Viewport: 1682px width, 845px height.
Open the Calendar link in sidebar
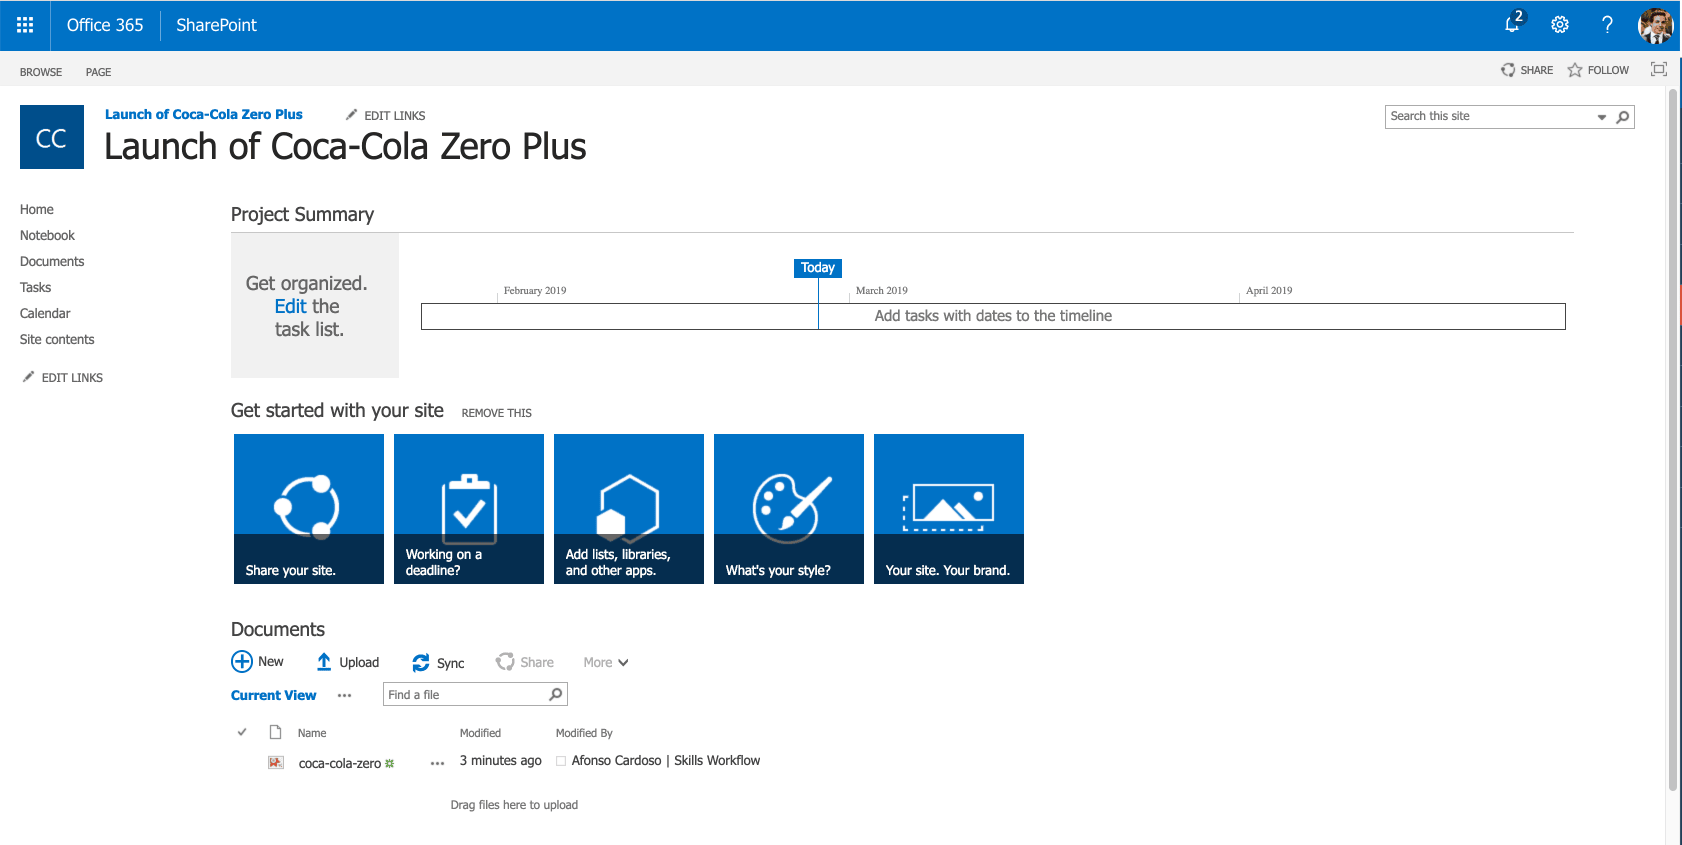point(45,313)
